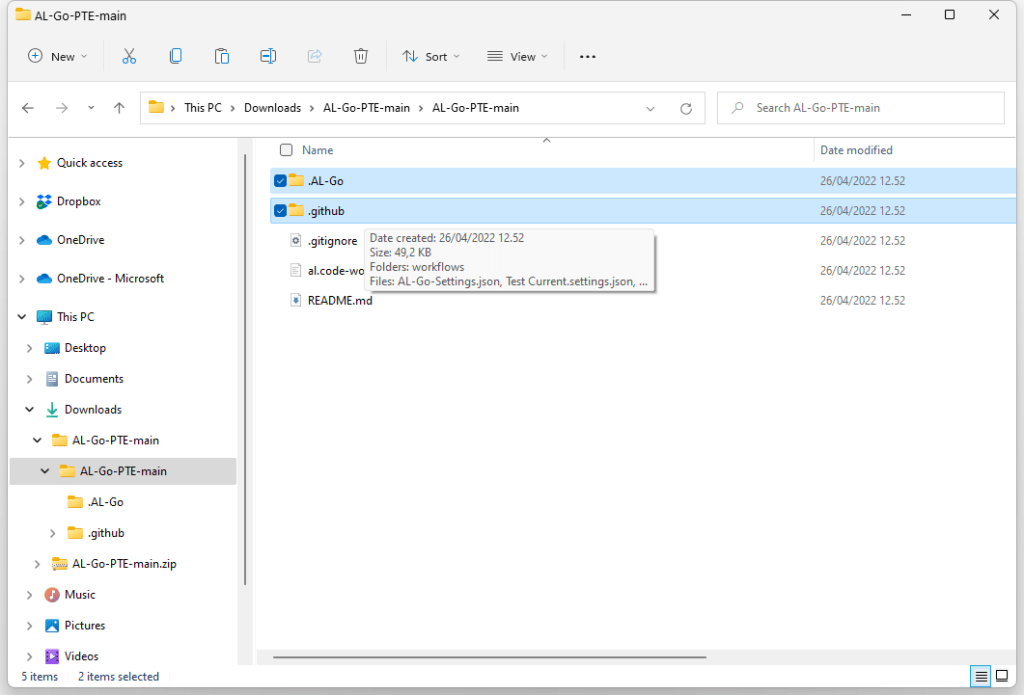Click Downloads in the address breadcrumb
This screenshot has width=1024, height=695.
[272, 108]
